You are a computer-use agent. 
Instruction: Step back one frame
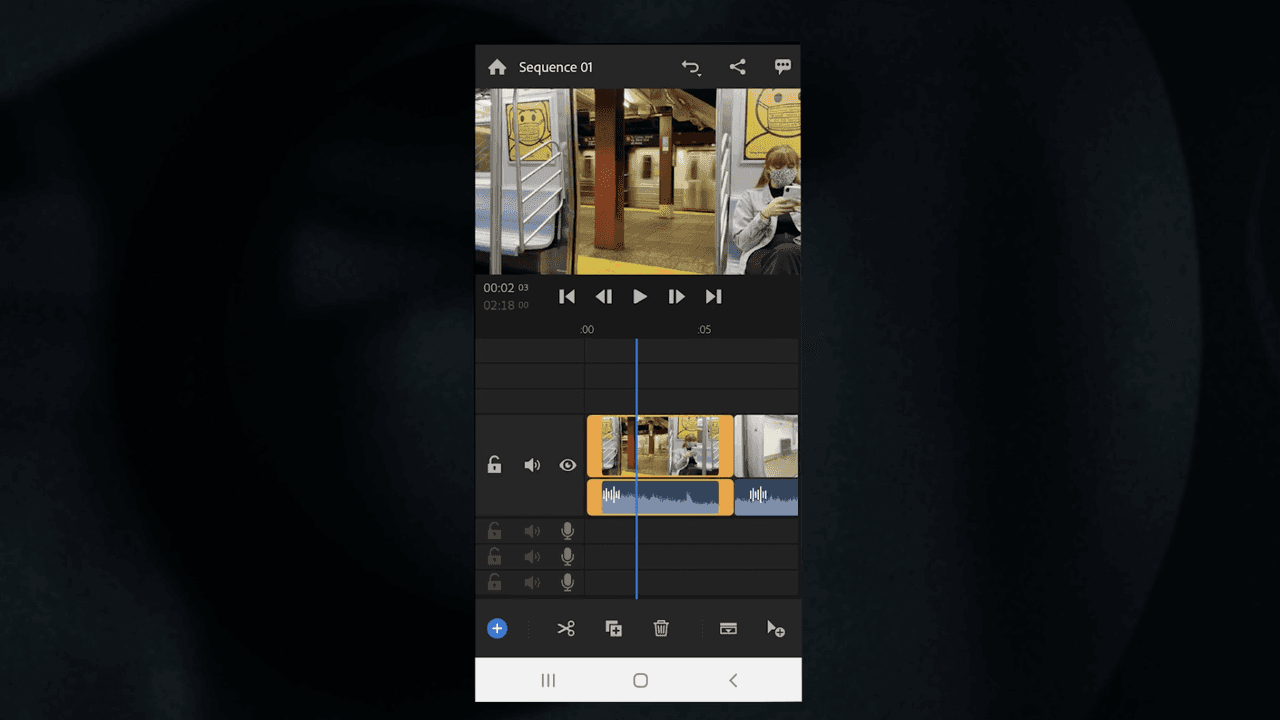click(x=603, y=296)
